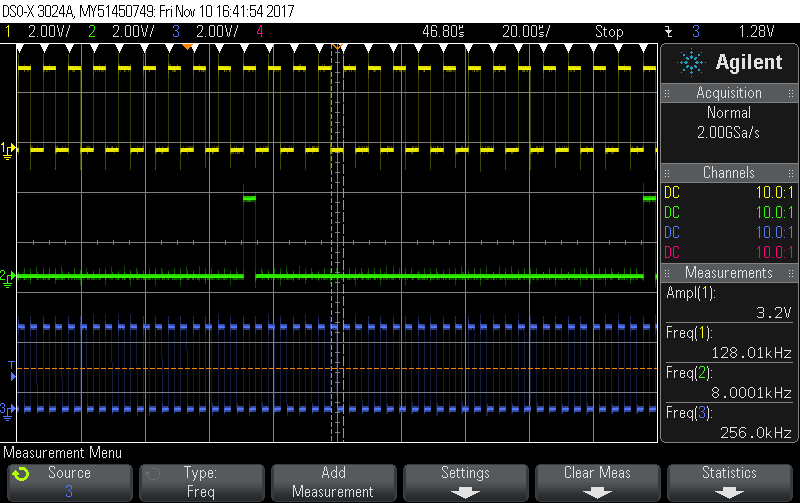Click channel 3 ground reference marker
800x503 pixels.
pyautogui.click(x=8, y=411)
